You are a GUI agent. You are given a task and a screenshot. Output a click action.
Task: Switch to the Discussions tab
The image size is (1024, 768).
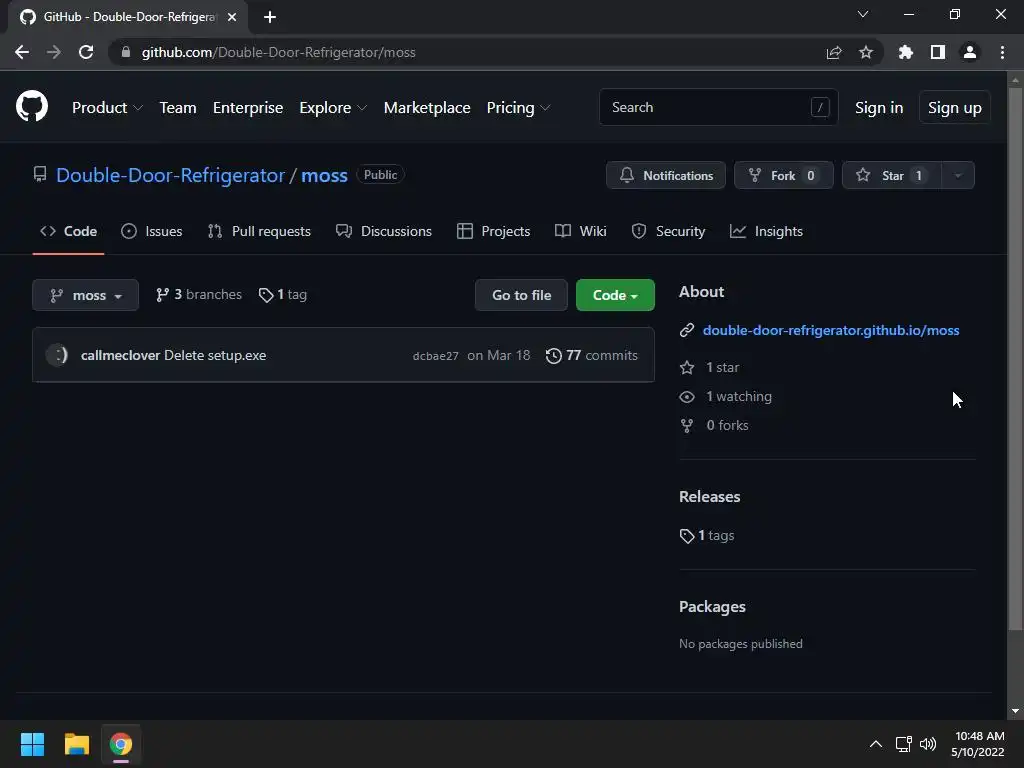(x=383, y=231)
